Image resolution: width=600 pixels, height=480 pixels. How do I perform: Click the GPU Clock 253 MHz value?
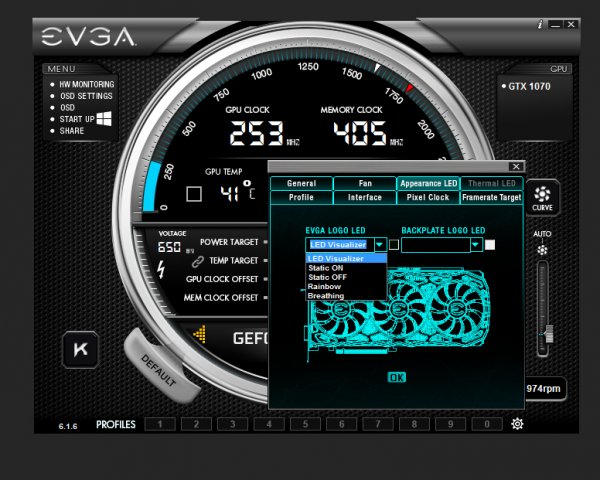pos(256,133)
